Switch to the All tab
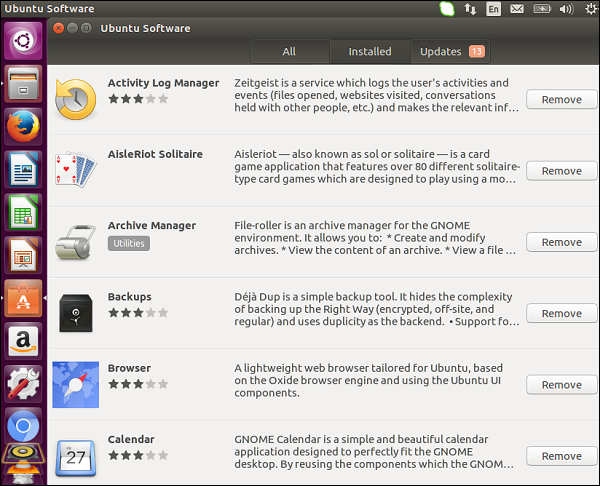The width and height of the screenshot is (600, 486). [289, 52]
